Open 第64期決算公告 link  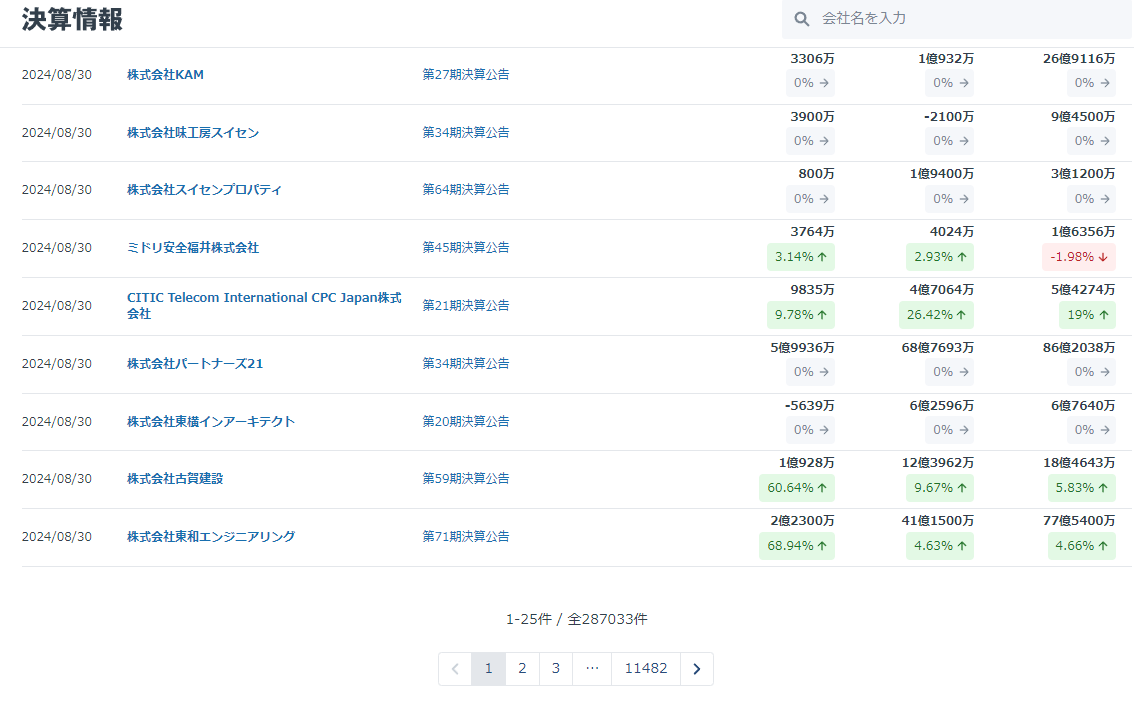(x=466, y=189)
